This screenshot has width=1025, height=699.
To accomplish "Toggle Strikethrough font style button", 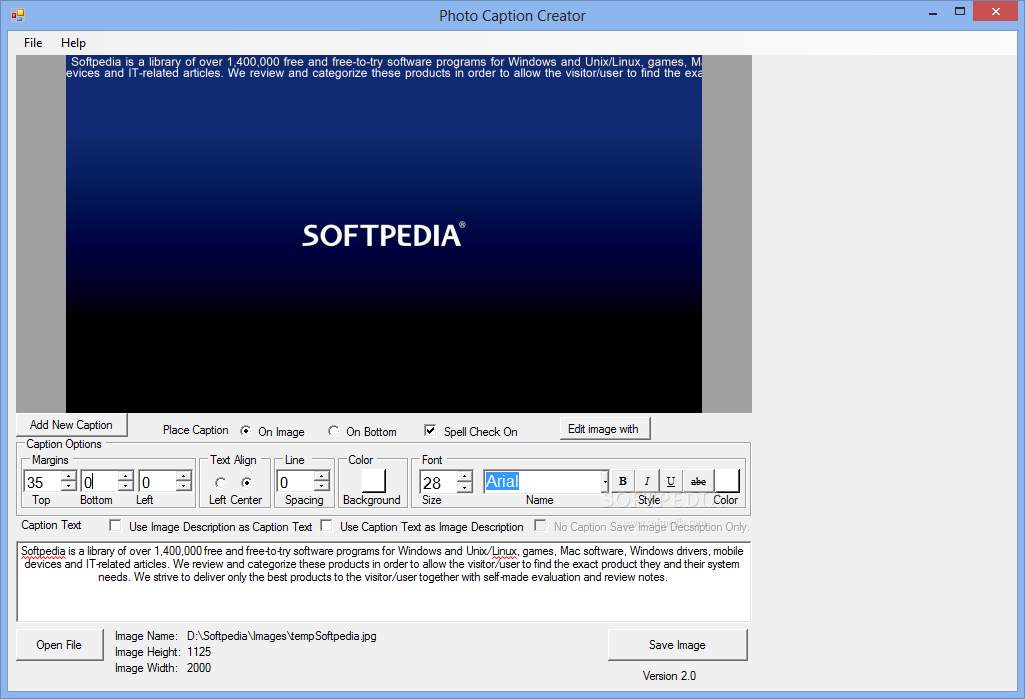I will point(698,481).
